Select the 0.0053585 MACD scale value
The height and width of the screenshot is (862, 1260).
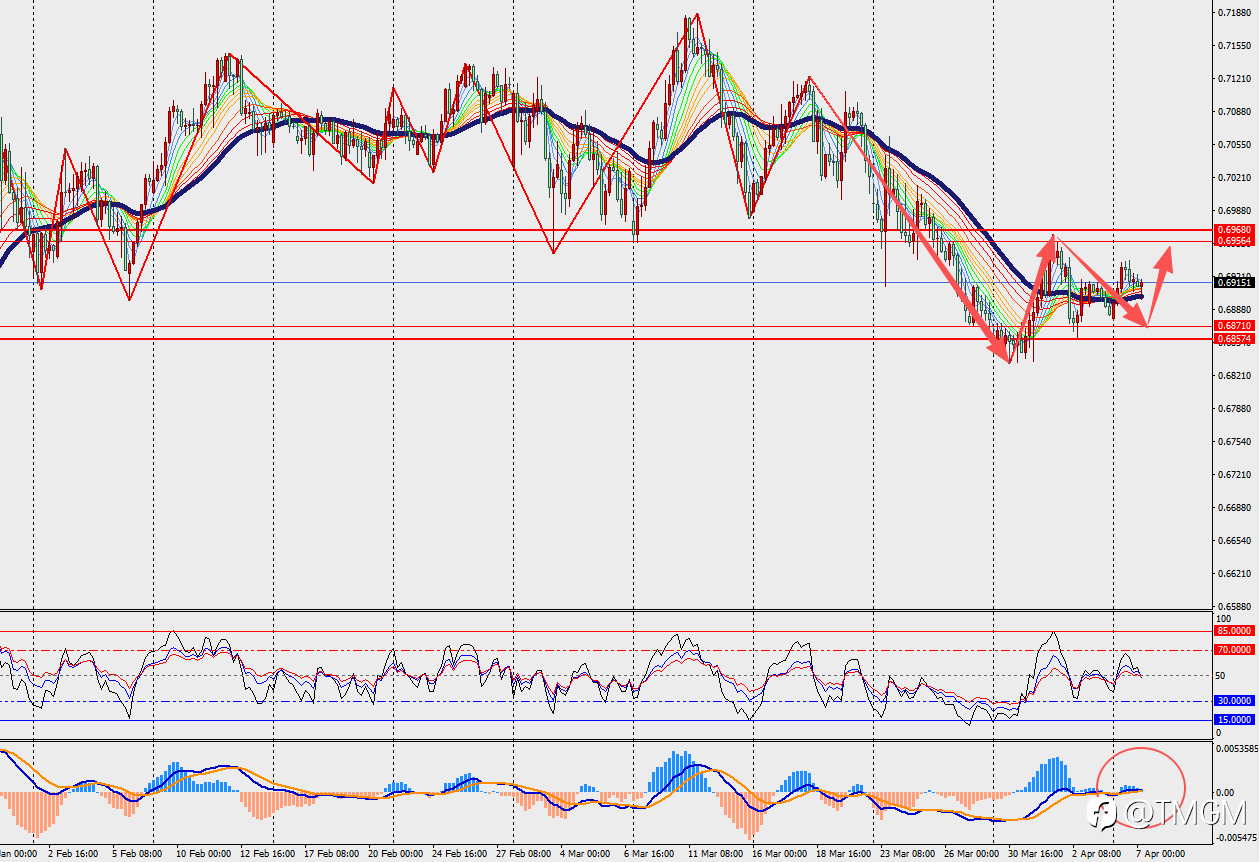pyautogui.click(x=1234, y=748)
